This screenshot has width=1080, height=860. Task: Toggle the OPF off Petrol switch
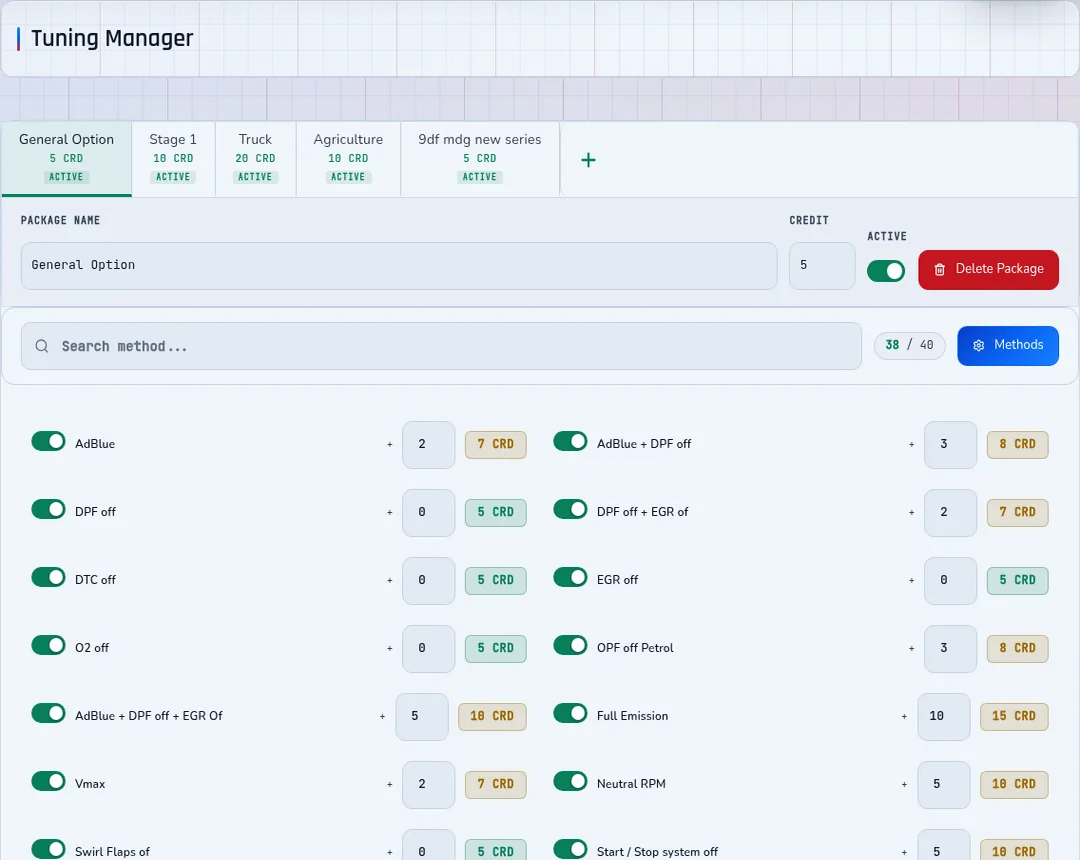click(x=570, y=645)
